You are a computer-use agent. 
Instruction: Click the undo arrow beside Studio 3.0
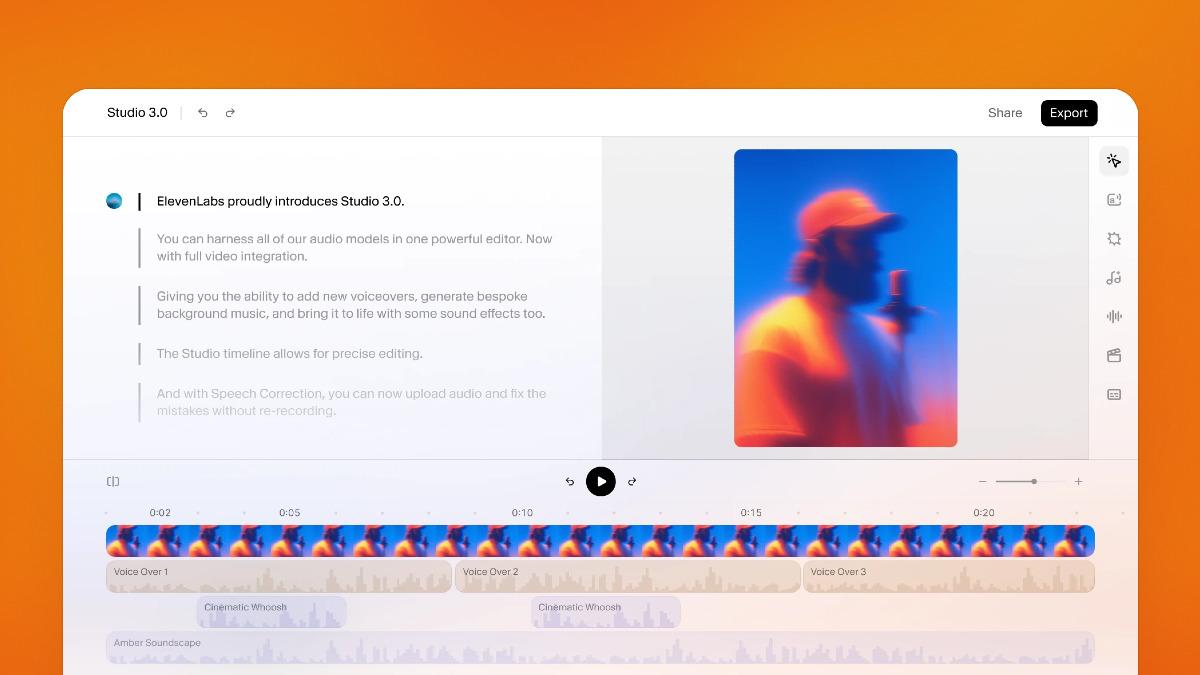(x=203, y=113)
